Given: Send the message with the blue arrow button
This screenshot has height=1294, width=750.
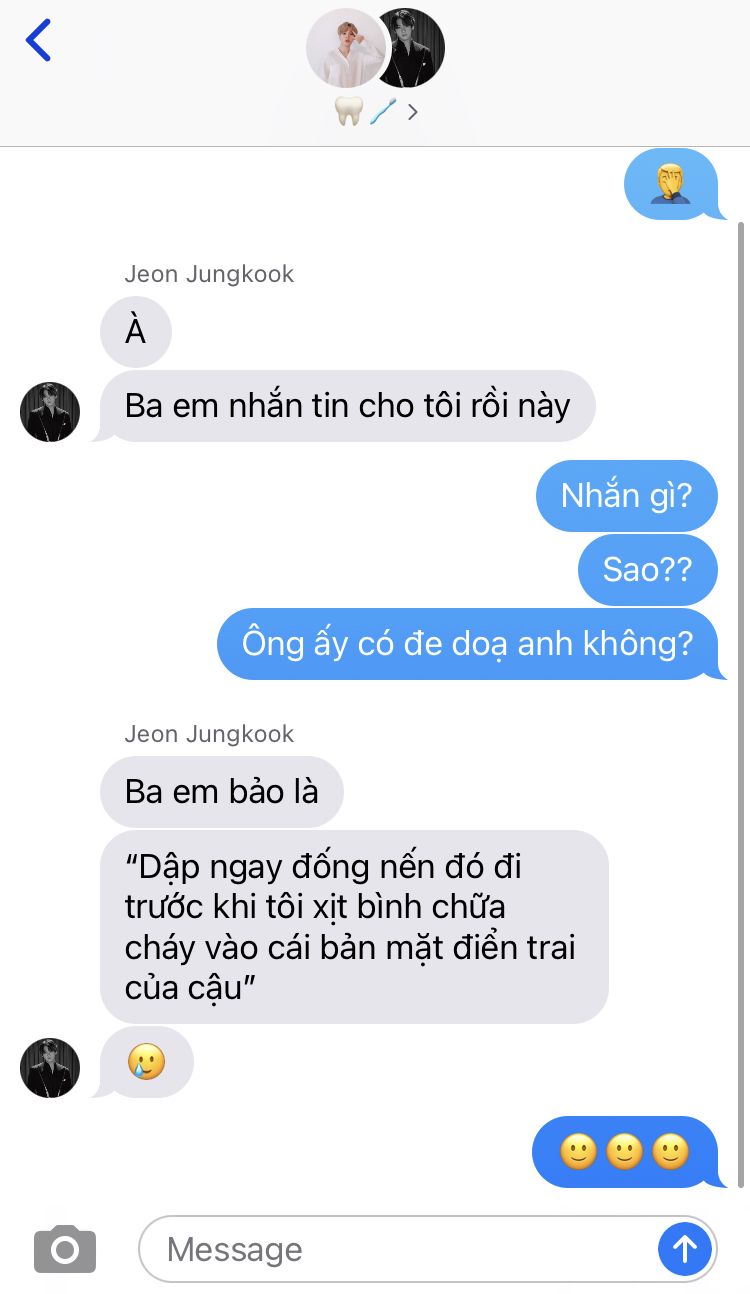Looking at the screenshot, I should (x=685, y=1248).
